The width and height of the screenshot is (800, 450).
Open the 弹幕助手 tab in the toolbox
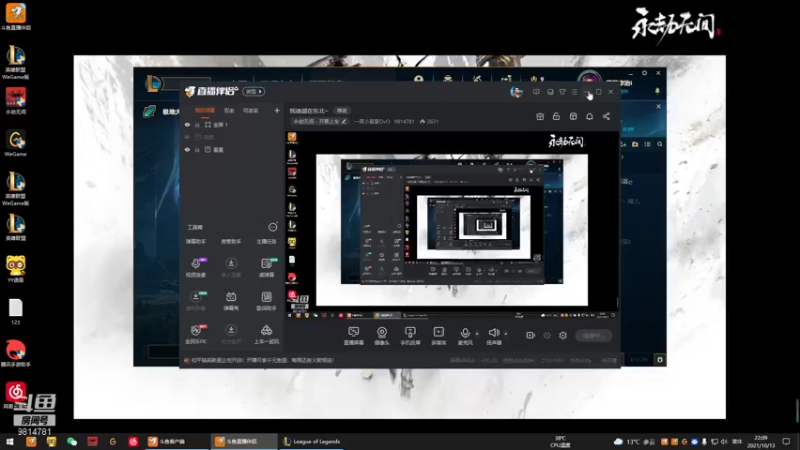click(196, 241)
